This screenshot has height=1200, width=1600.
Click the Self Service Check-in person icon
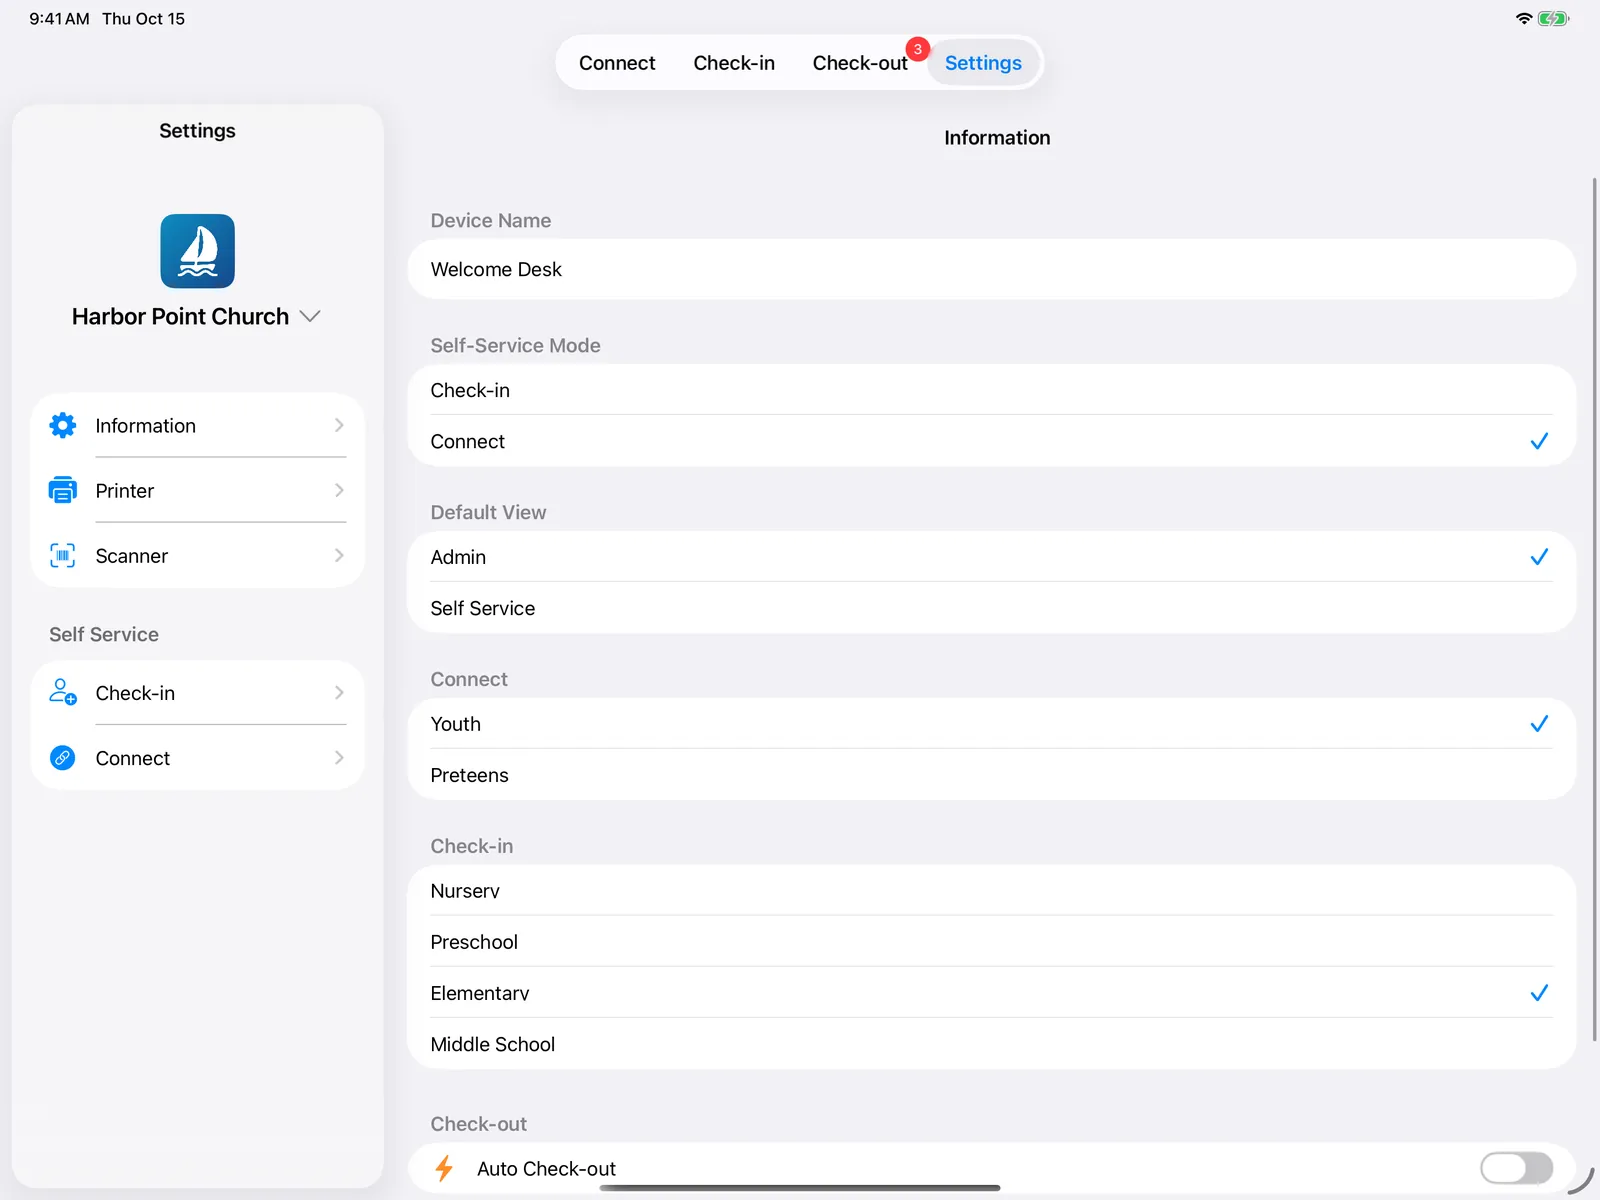(62, 692)
